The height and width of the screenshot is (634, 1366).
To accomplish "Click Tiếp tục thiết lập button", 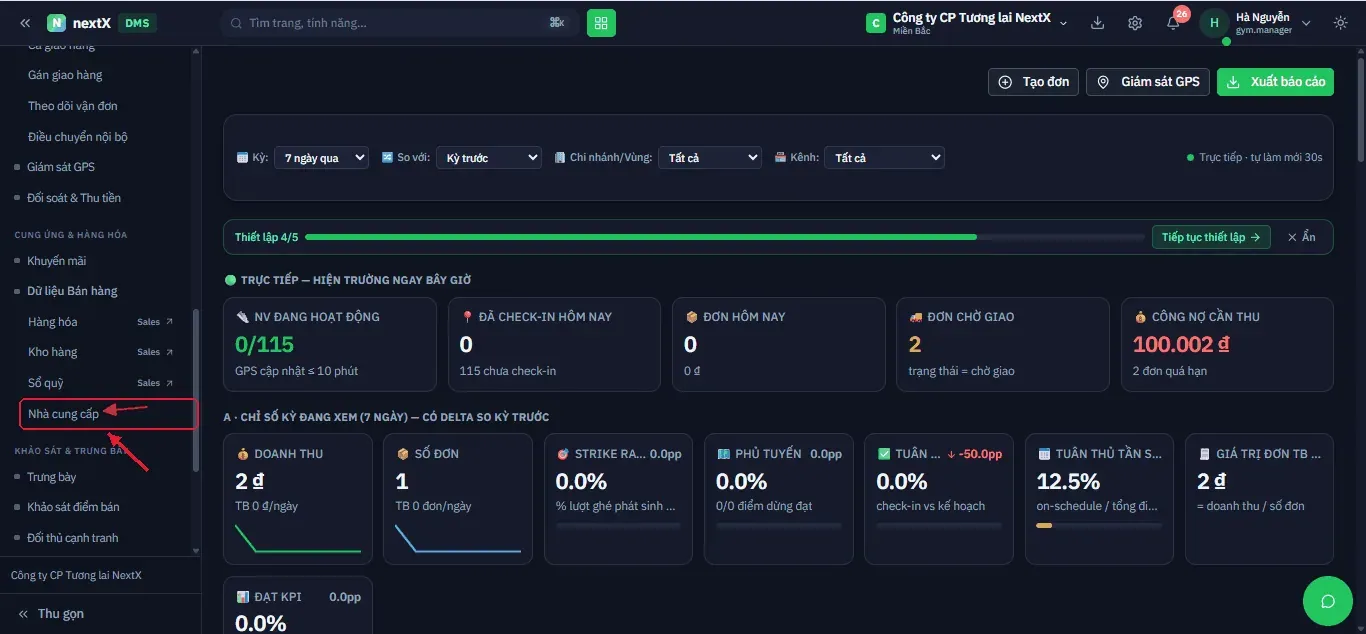I will [x=1211, y=237].
